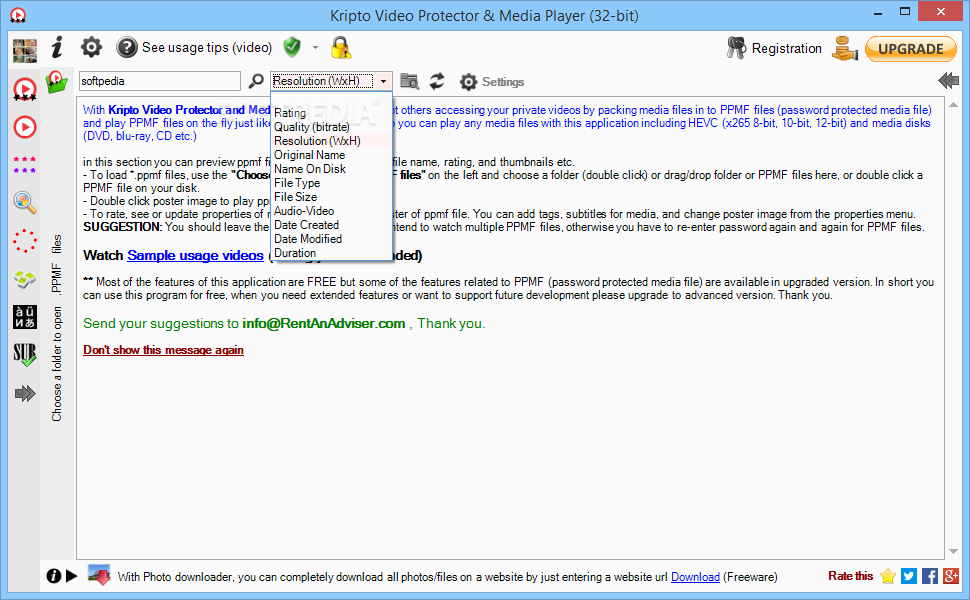The image size is (970, 600).
Task: Expand the arrow next to green shield
Action: [315, 48]
